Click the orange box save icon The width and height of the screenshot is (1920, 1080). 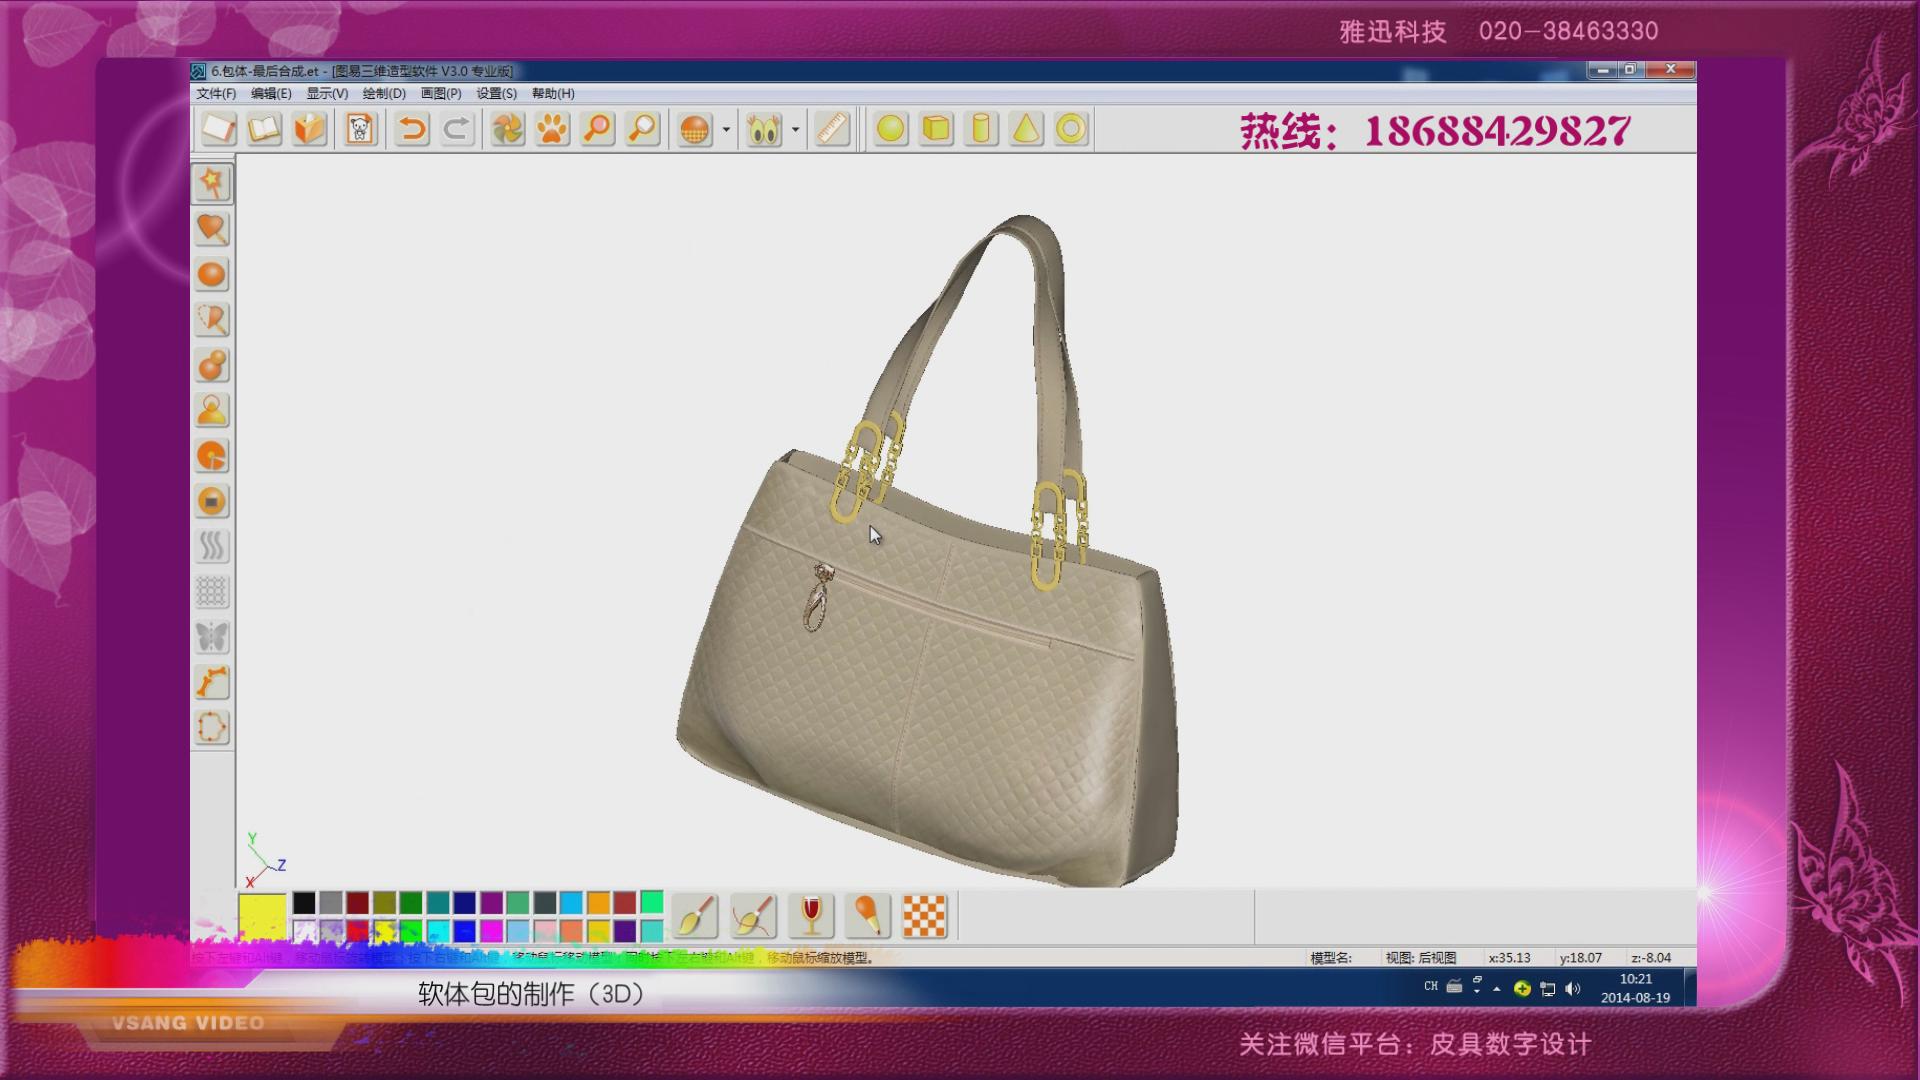[310, 129]
